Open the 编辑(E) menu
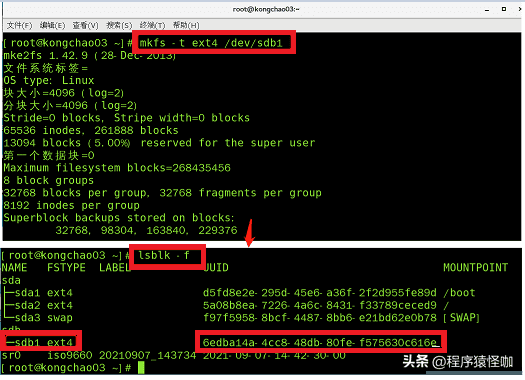Viewport: 525px width, 380px height. coord(52,25)
